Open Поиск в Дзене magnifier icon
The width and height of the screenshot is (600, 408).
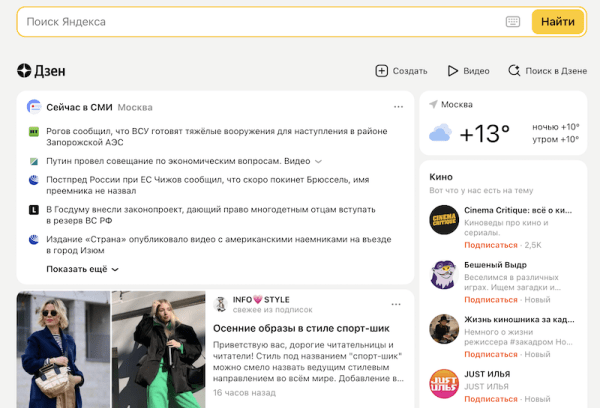pos(514,70)
